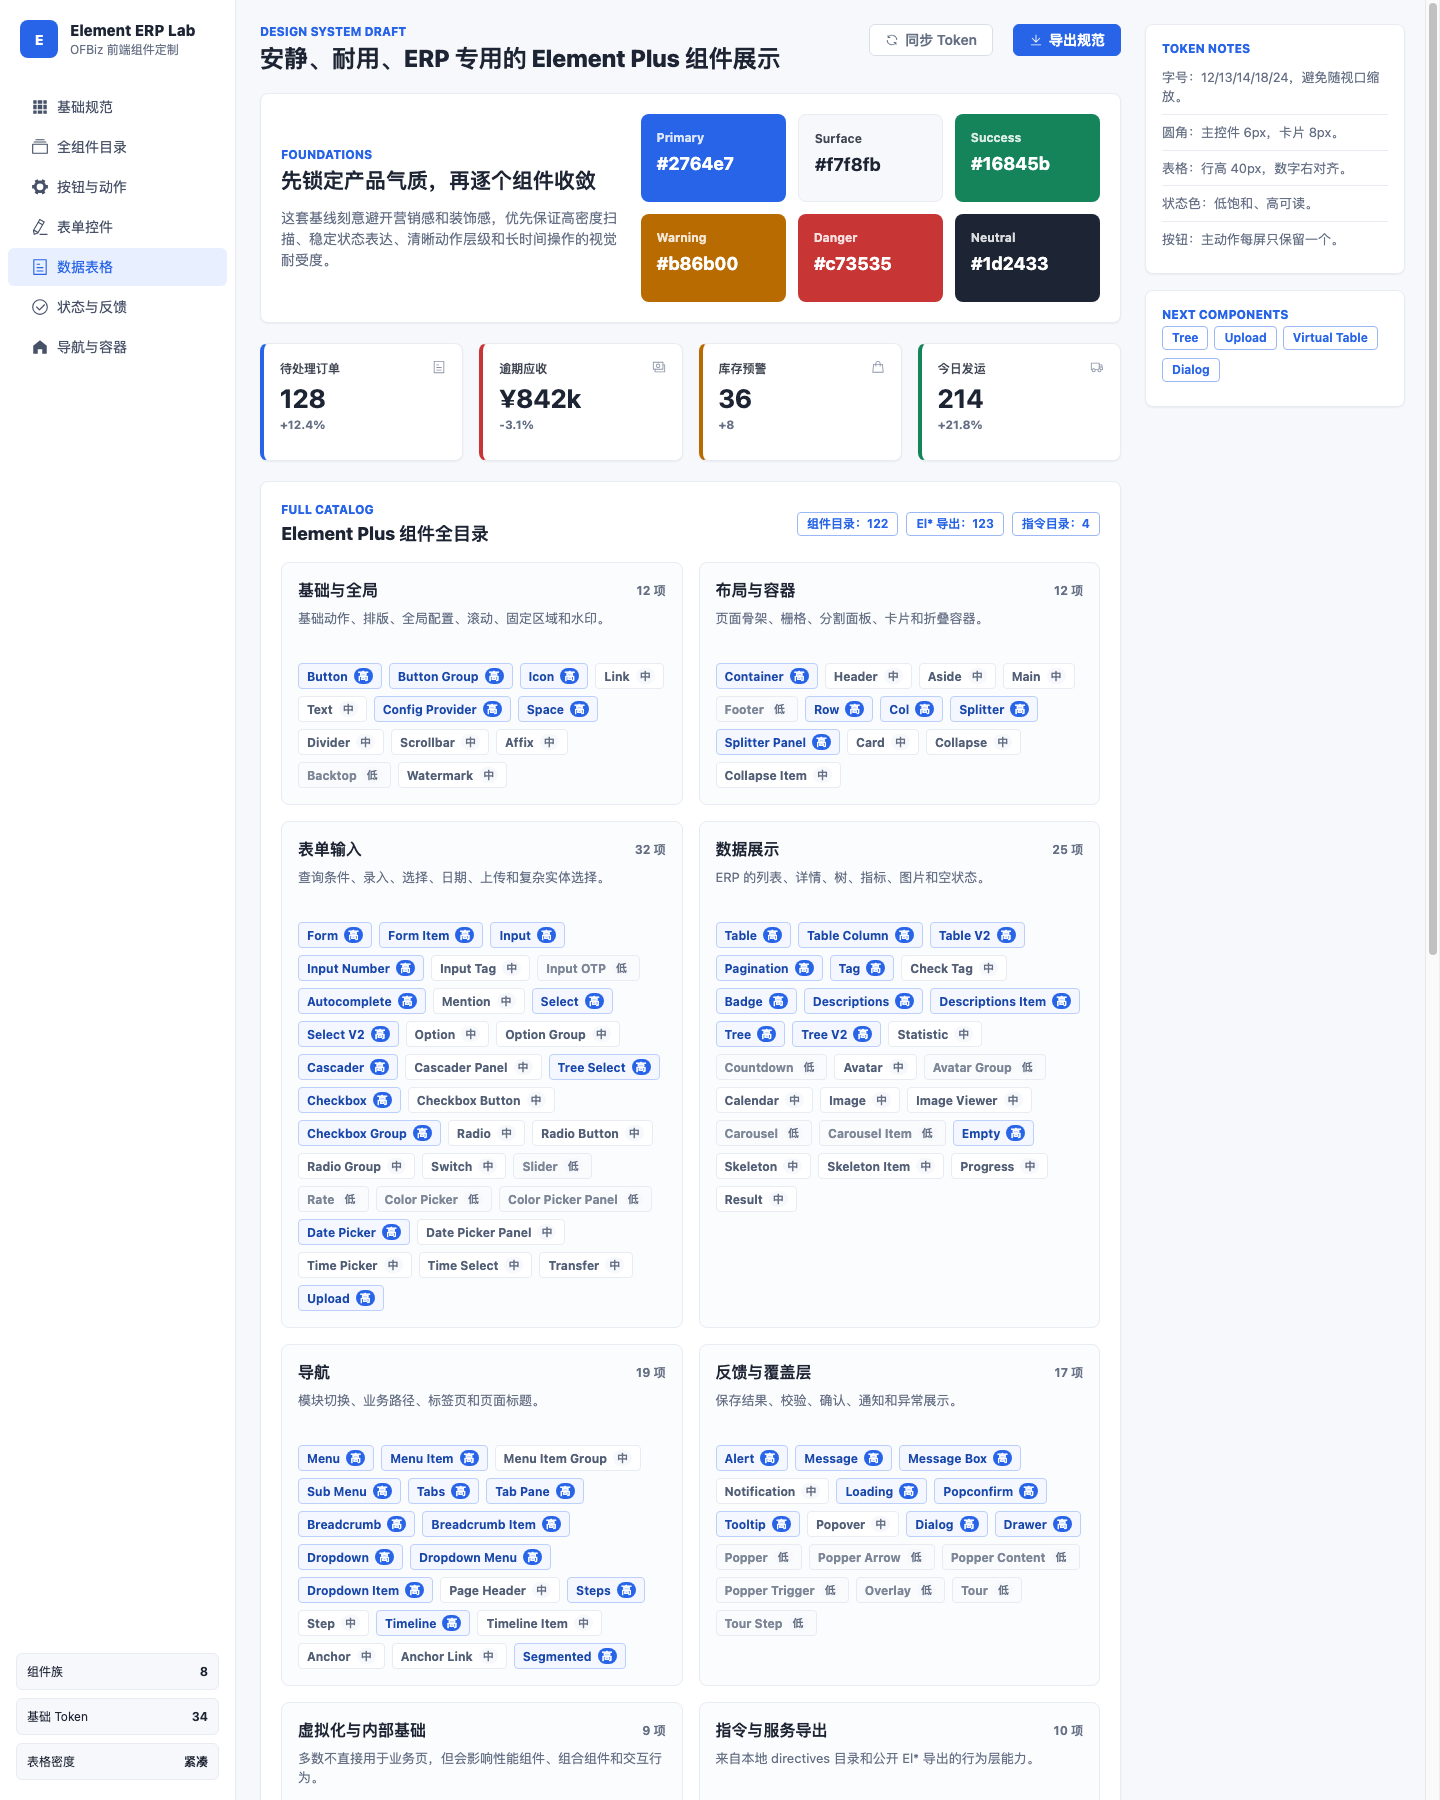Click the 今日发运 value 214
The image size is (1440, 1800).
coord(961,399)
